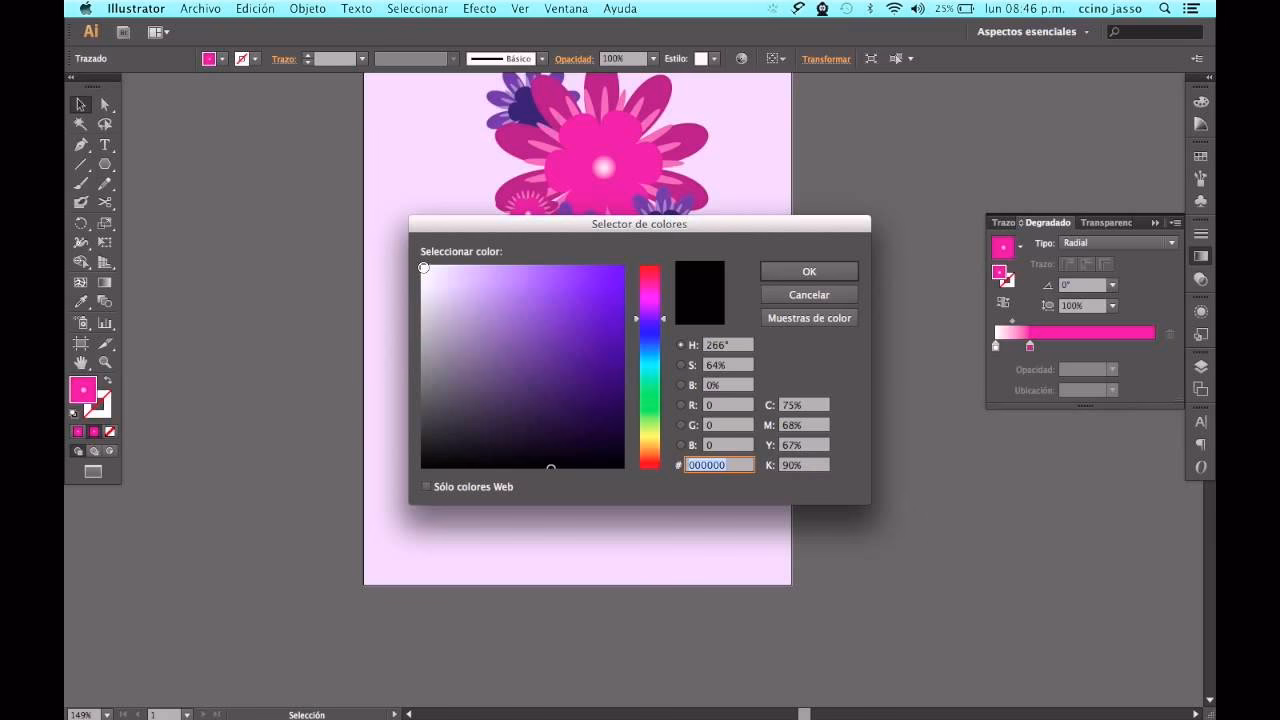Switch to the Transparencia tab
1280x720 pixels.
1106,222
